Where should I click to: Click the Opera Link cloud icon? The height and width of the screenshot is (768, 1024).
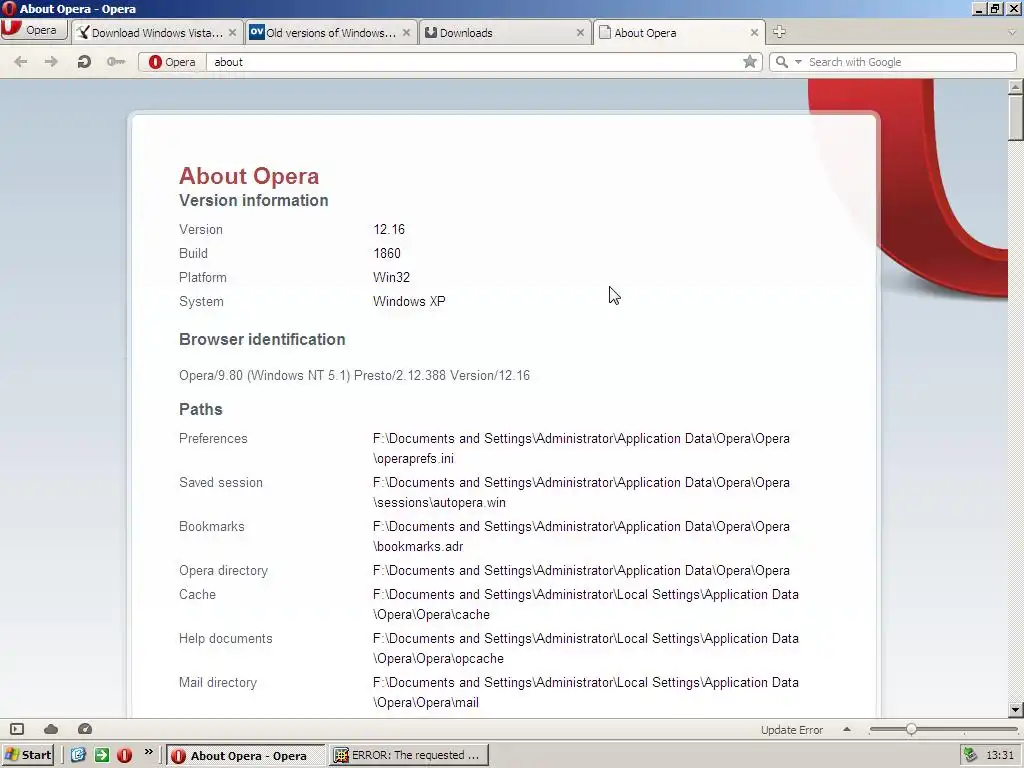[x=51, y=729]
